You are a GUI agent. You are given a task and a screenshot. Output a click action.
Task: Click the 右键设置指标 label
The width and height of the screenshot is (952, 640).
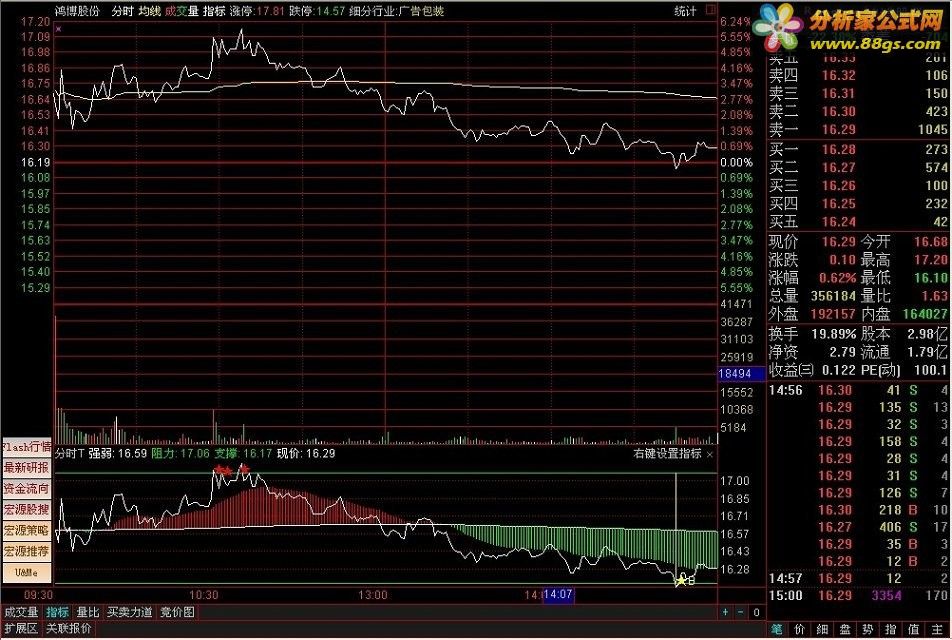[x=667, y=453]
